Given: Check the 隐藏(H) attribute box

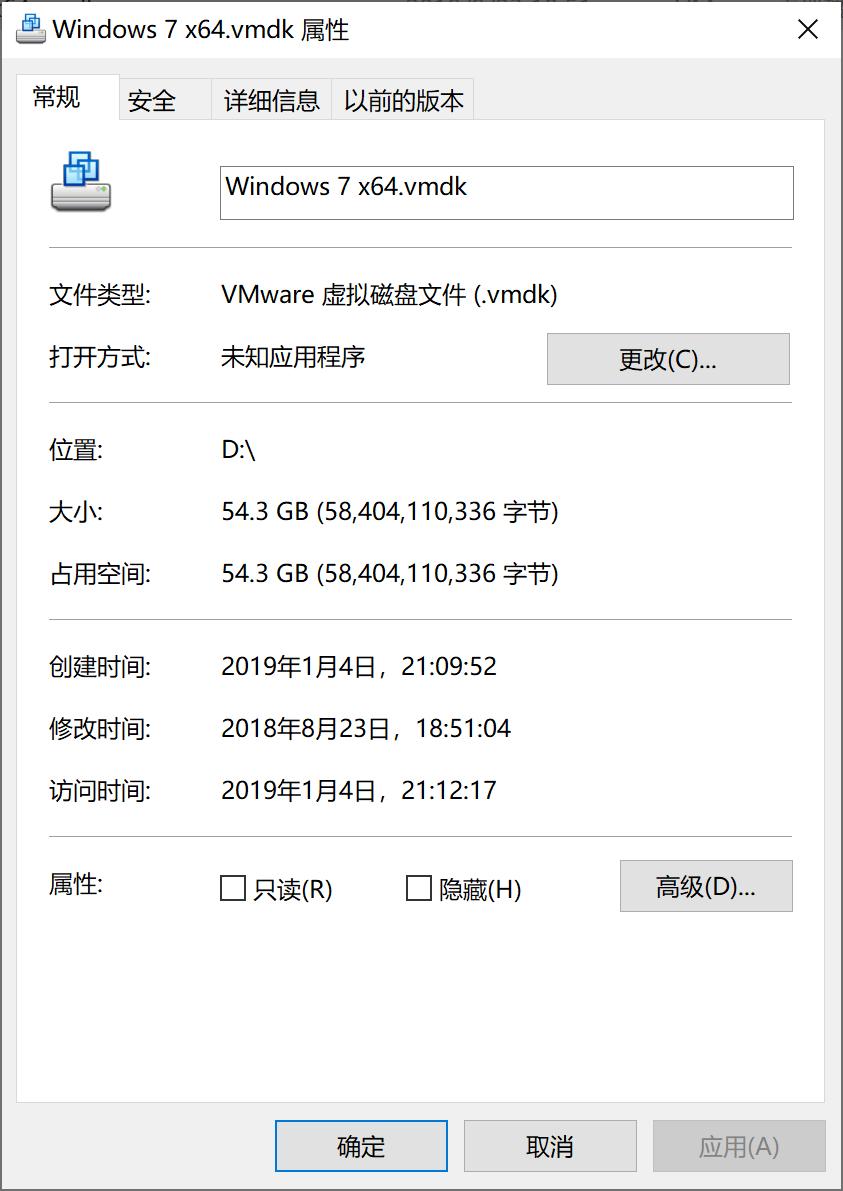Looking at the screenshot, I should 418,887.
